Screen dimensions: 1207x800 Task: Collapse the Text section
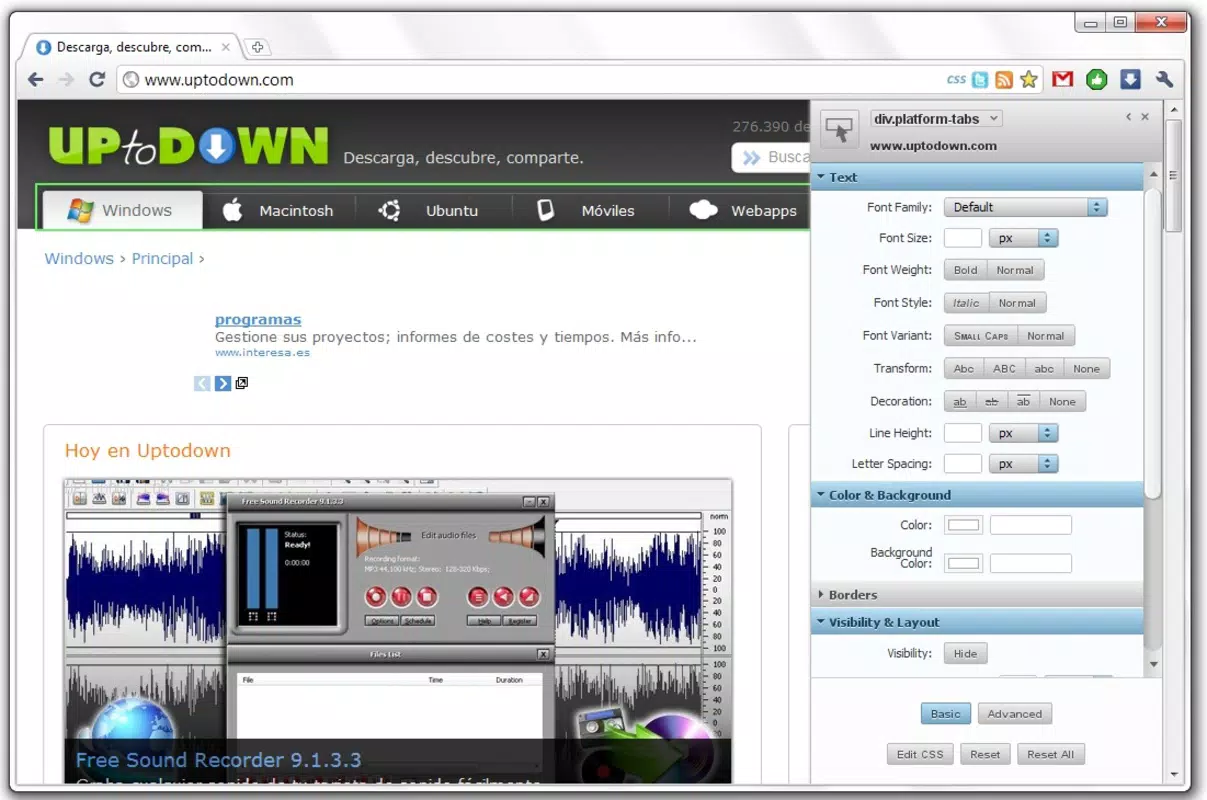[x=978, y=177]
